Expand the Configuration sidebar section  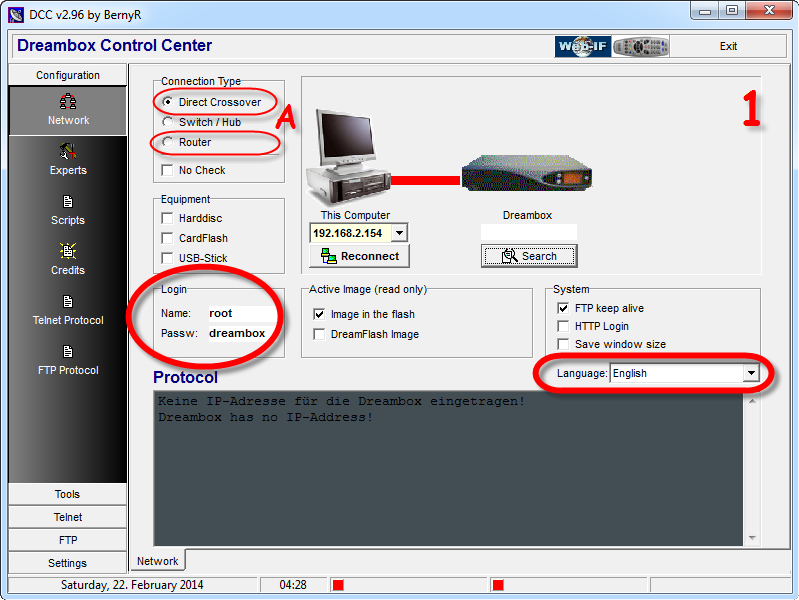click(x=68, y=75)
